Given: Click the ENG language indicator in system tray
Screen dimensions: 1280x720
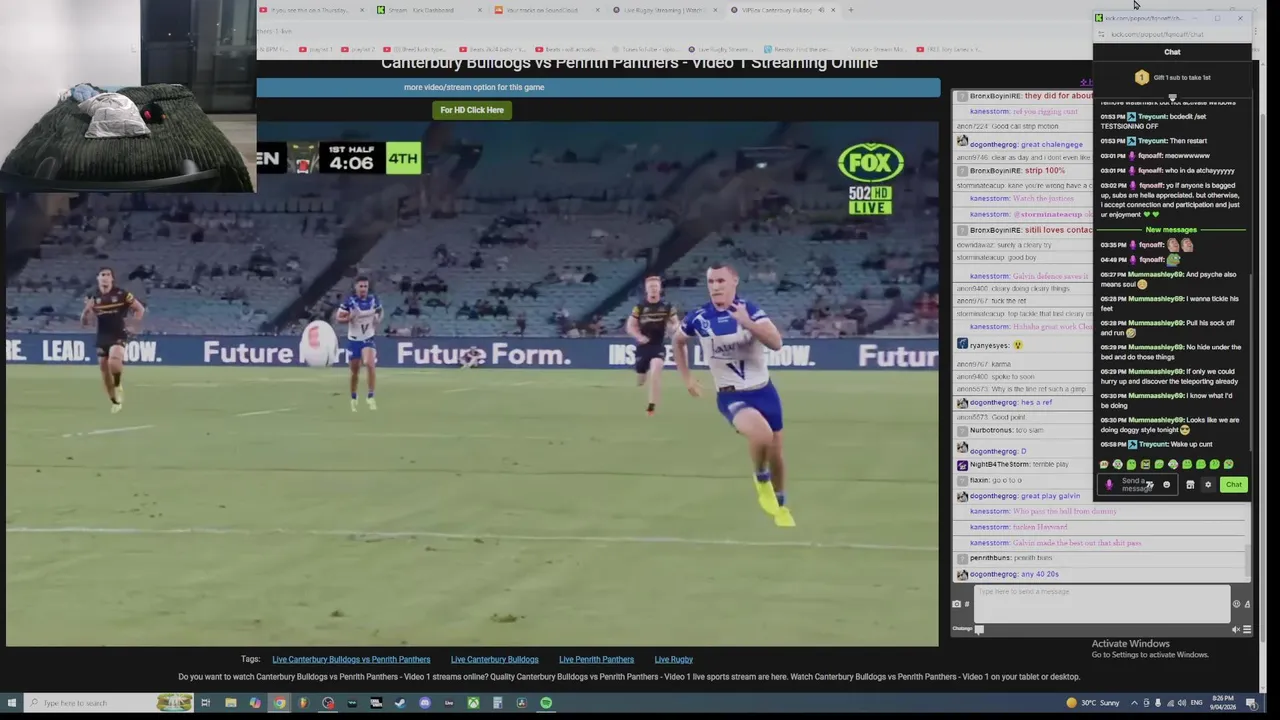Looking at the screenshot, I should tap(1196, 703).
